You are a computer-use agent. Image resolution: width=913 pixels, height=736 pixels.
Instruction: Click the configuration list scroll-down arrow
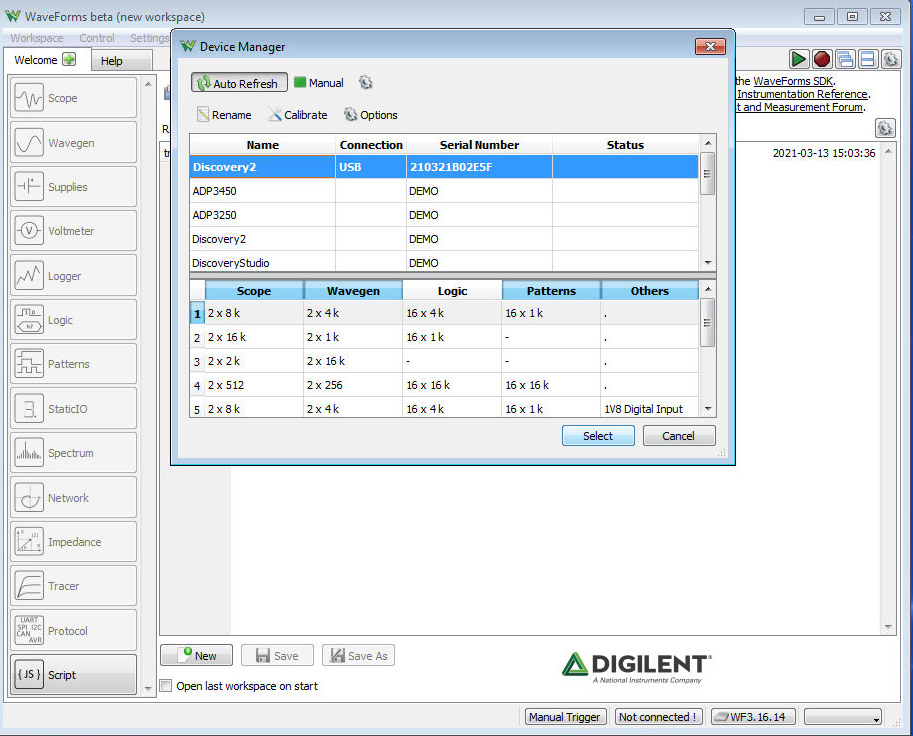pos(707,409)
